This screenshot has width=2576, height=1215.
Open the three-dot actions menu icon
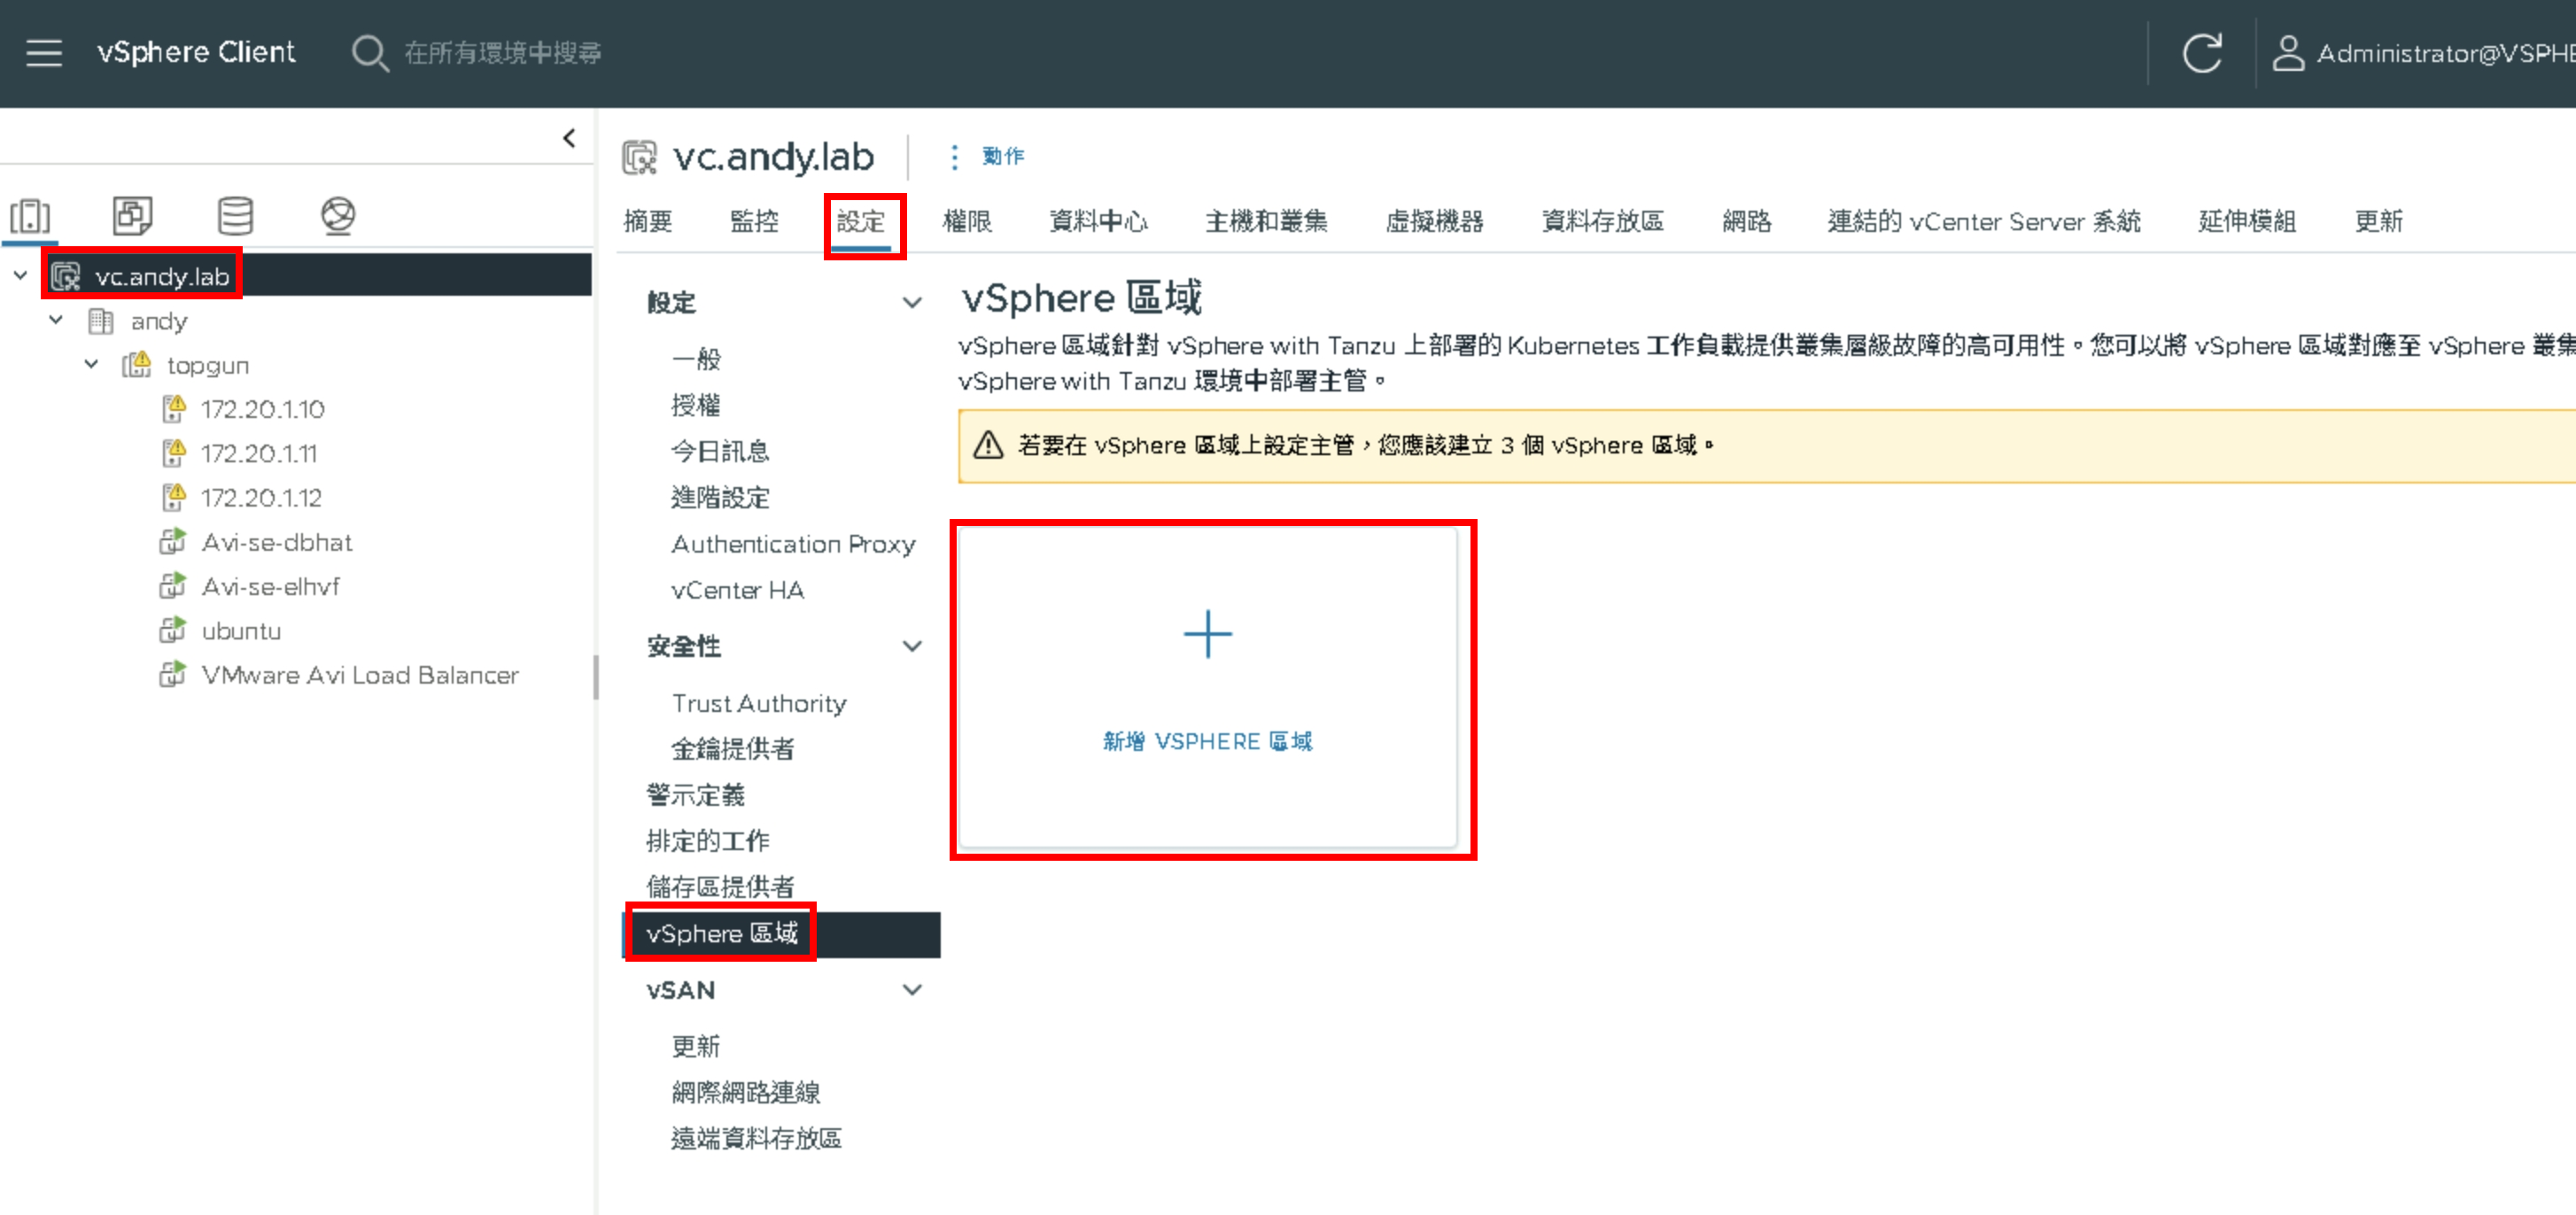[x=954, y=157]
